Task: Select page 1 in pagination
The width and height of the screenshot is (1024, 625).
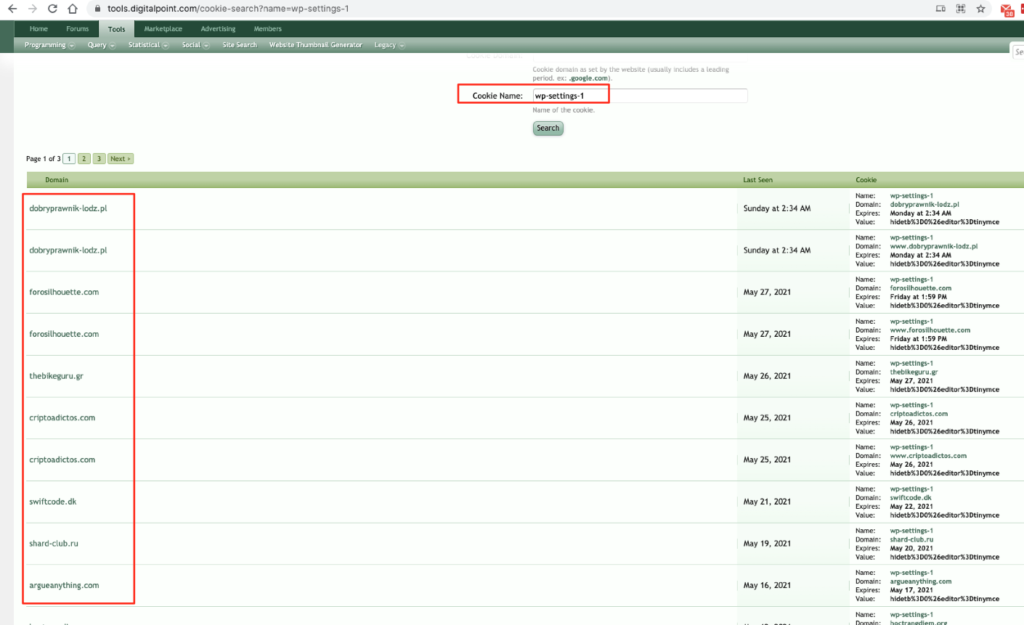Action: coord(69,159)
